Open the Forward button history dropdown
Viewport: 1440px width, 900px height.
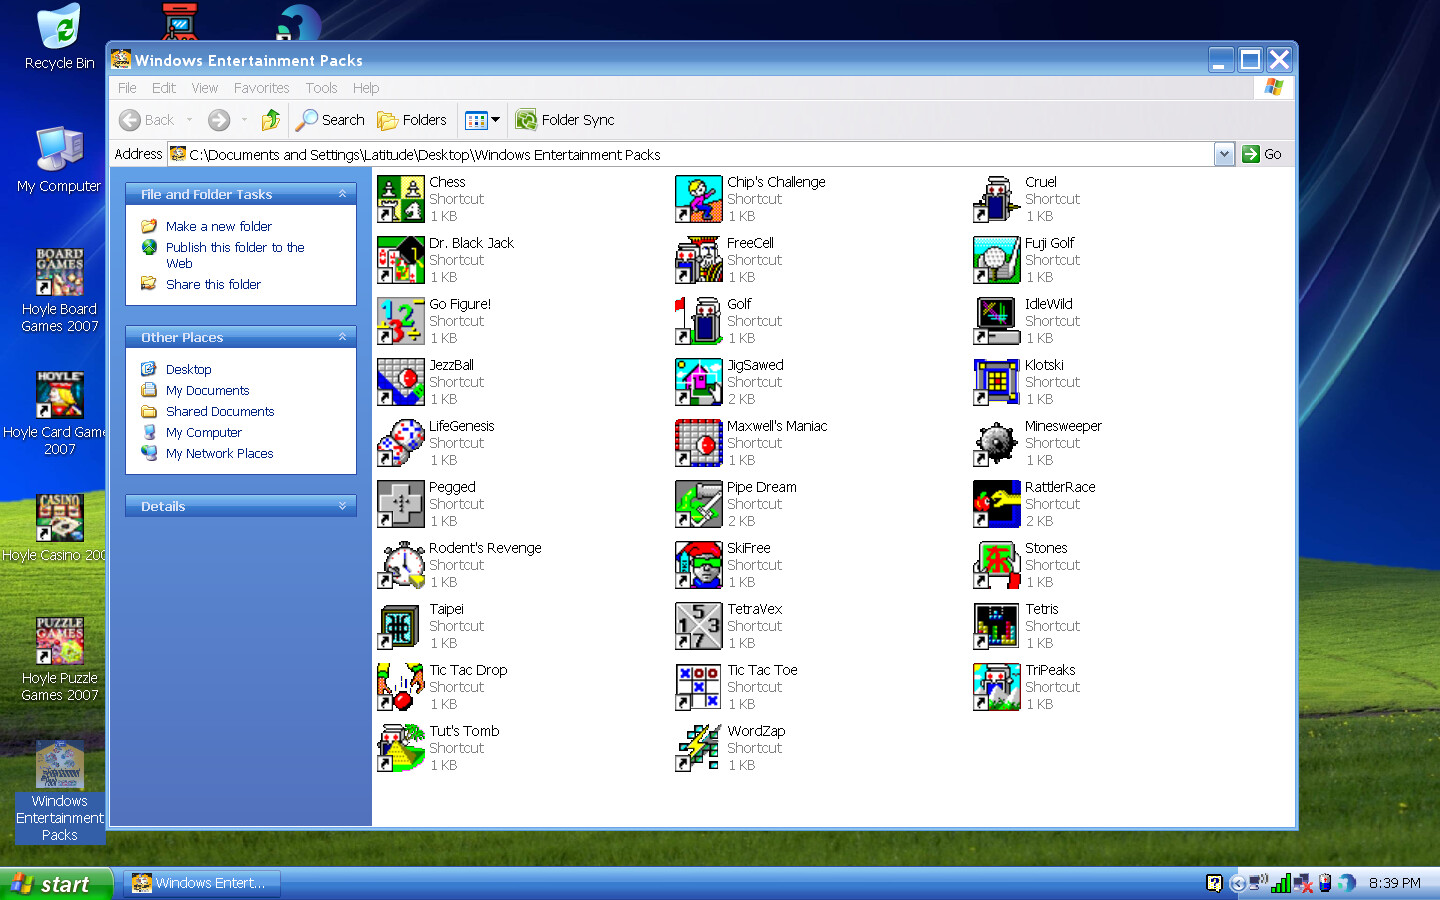(x=244, y=120)
